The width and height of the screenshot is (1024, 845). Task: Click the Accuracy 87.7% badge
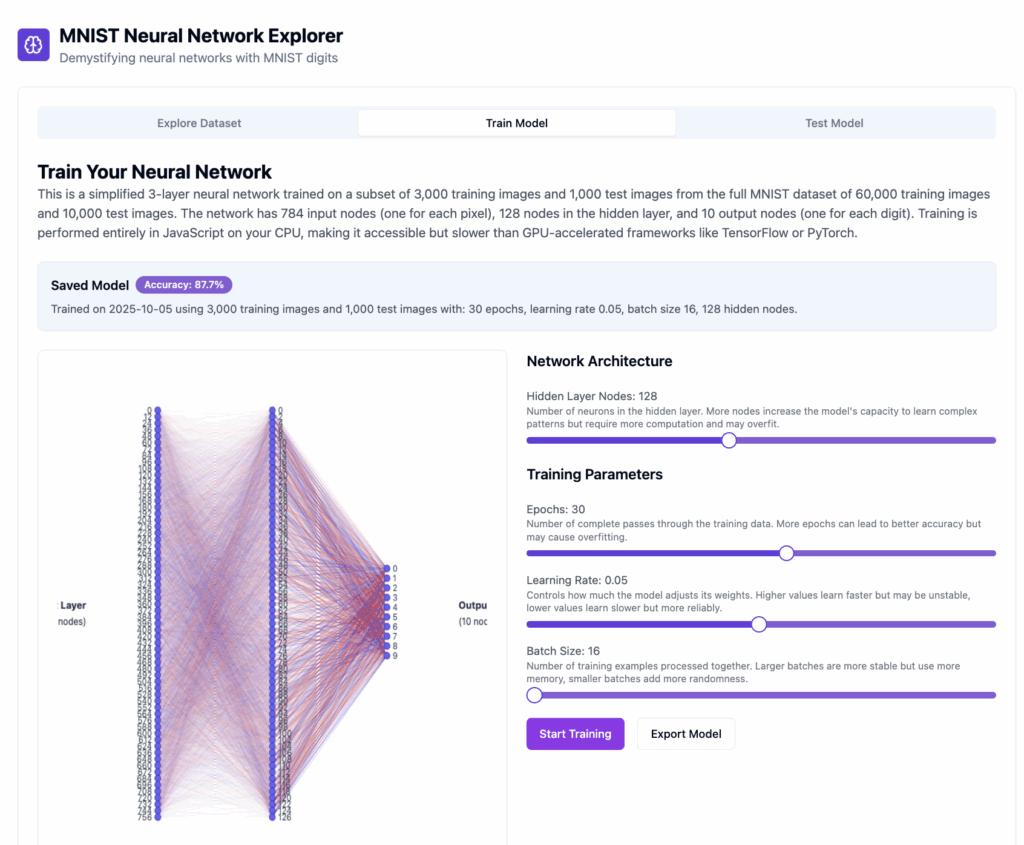point(184,285)
